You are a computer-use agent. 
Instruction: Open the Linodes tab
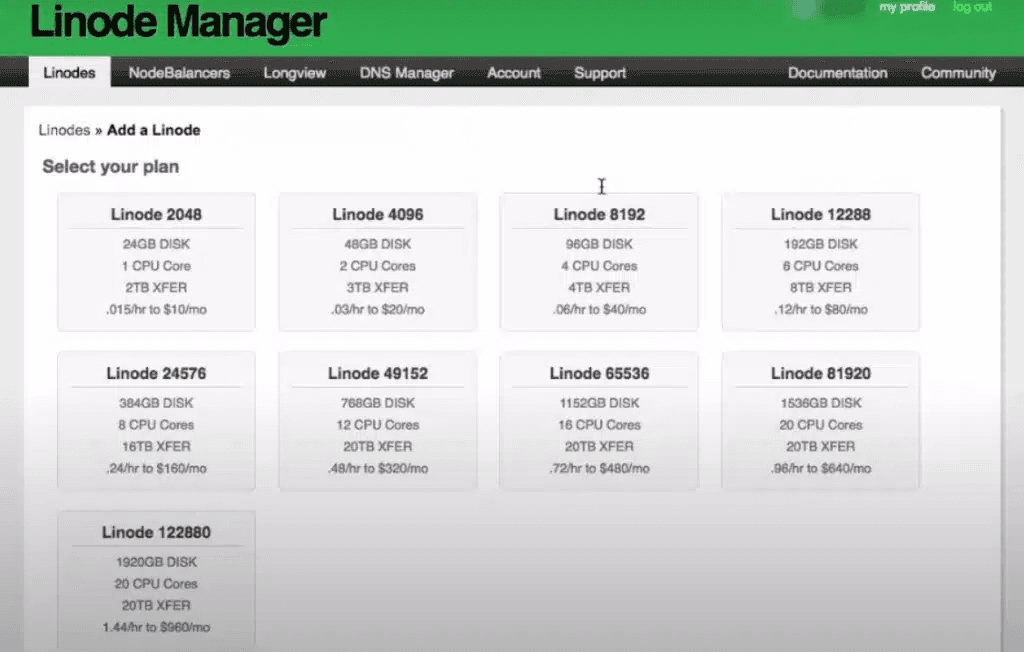point(69,73)
